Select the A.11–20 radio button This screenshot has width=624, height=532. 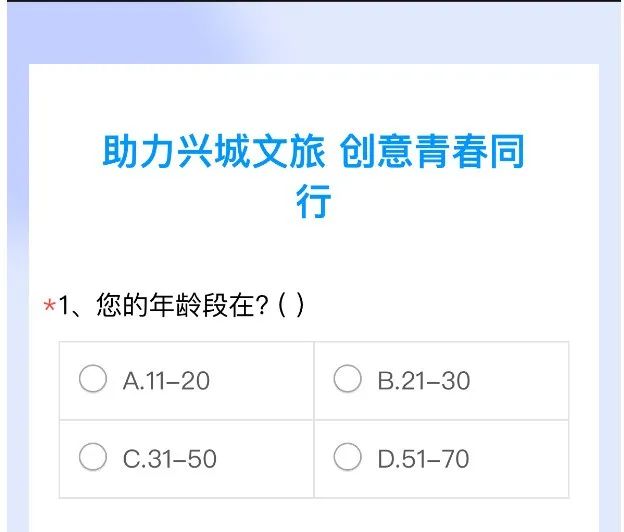[x=93, y=380]
